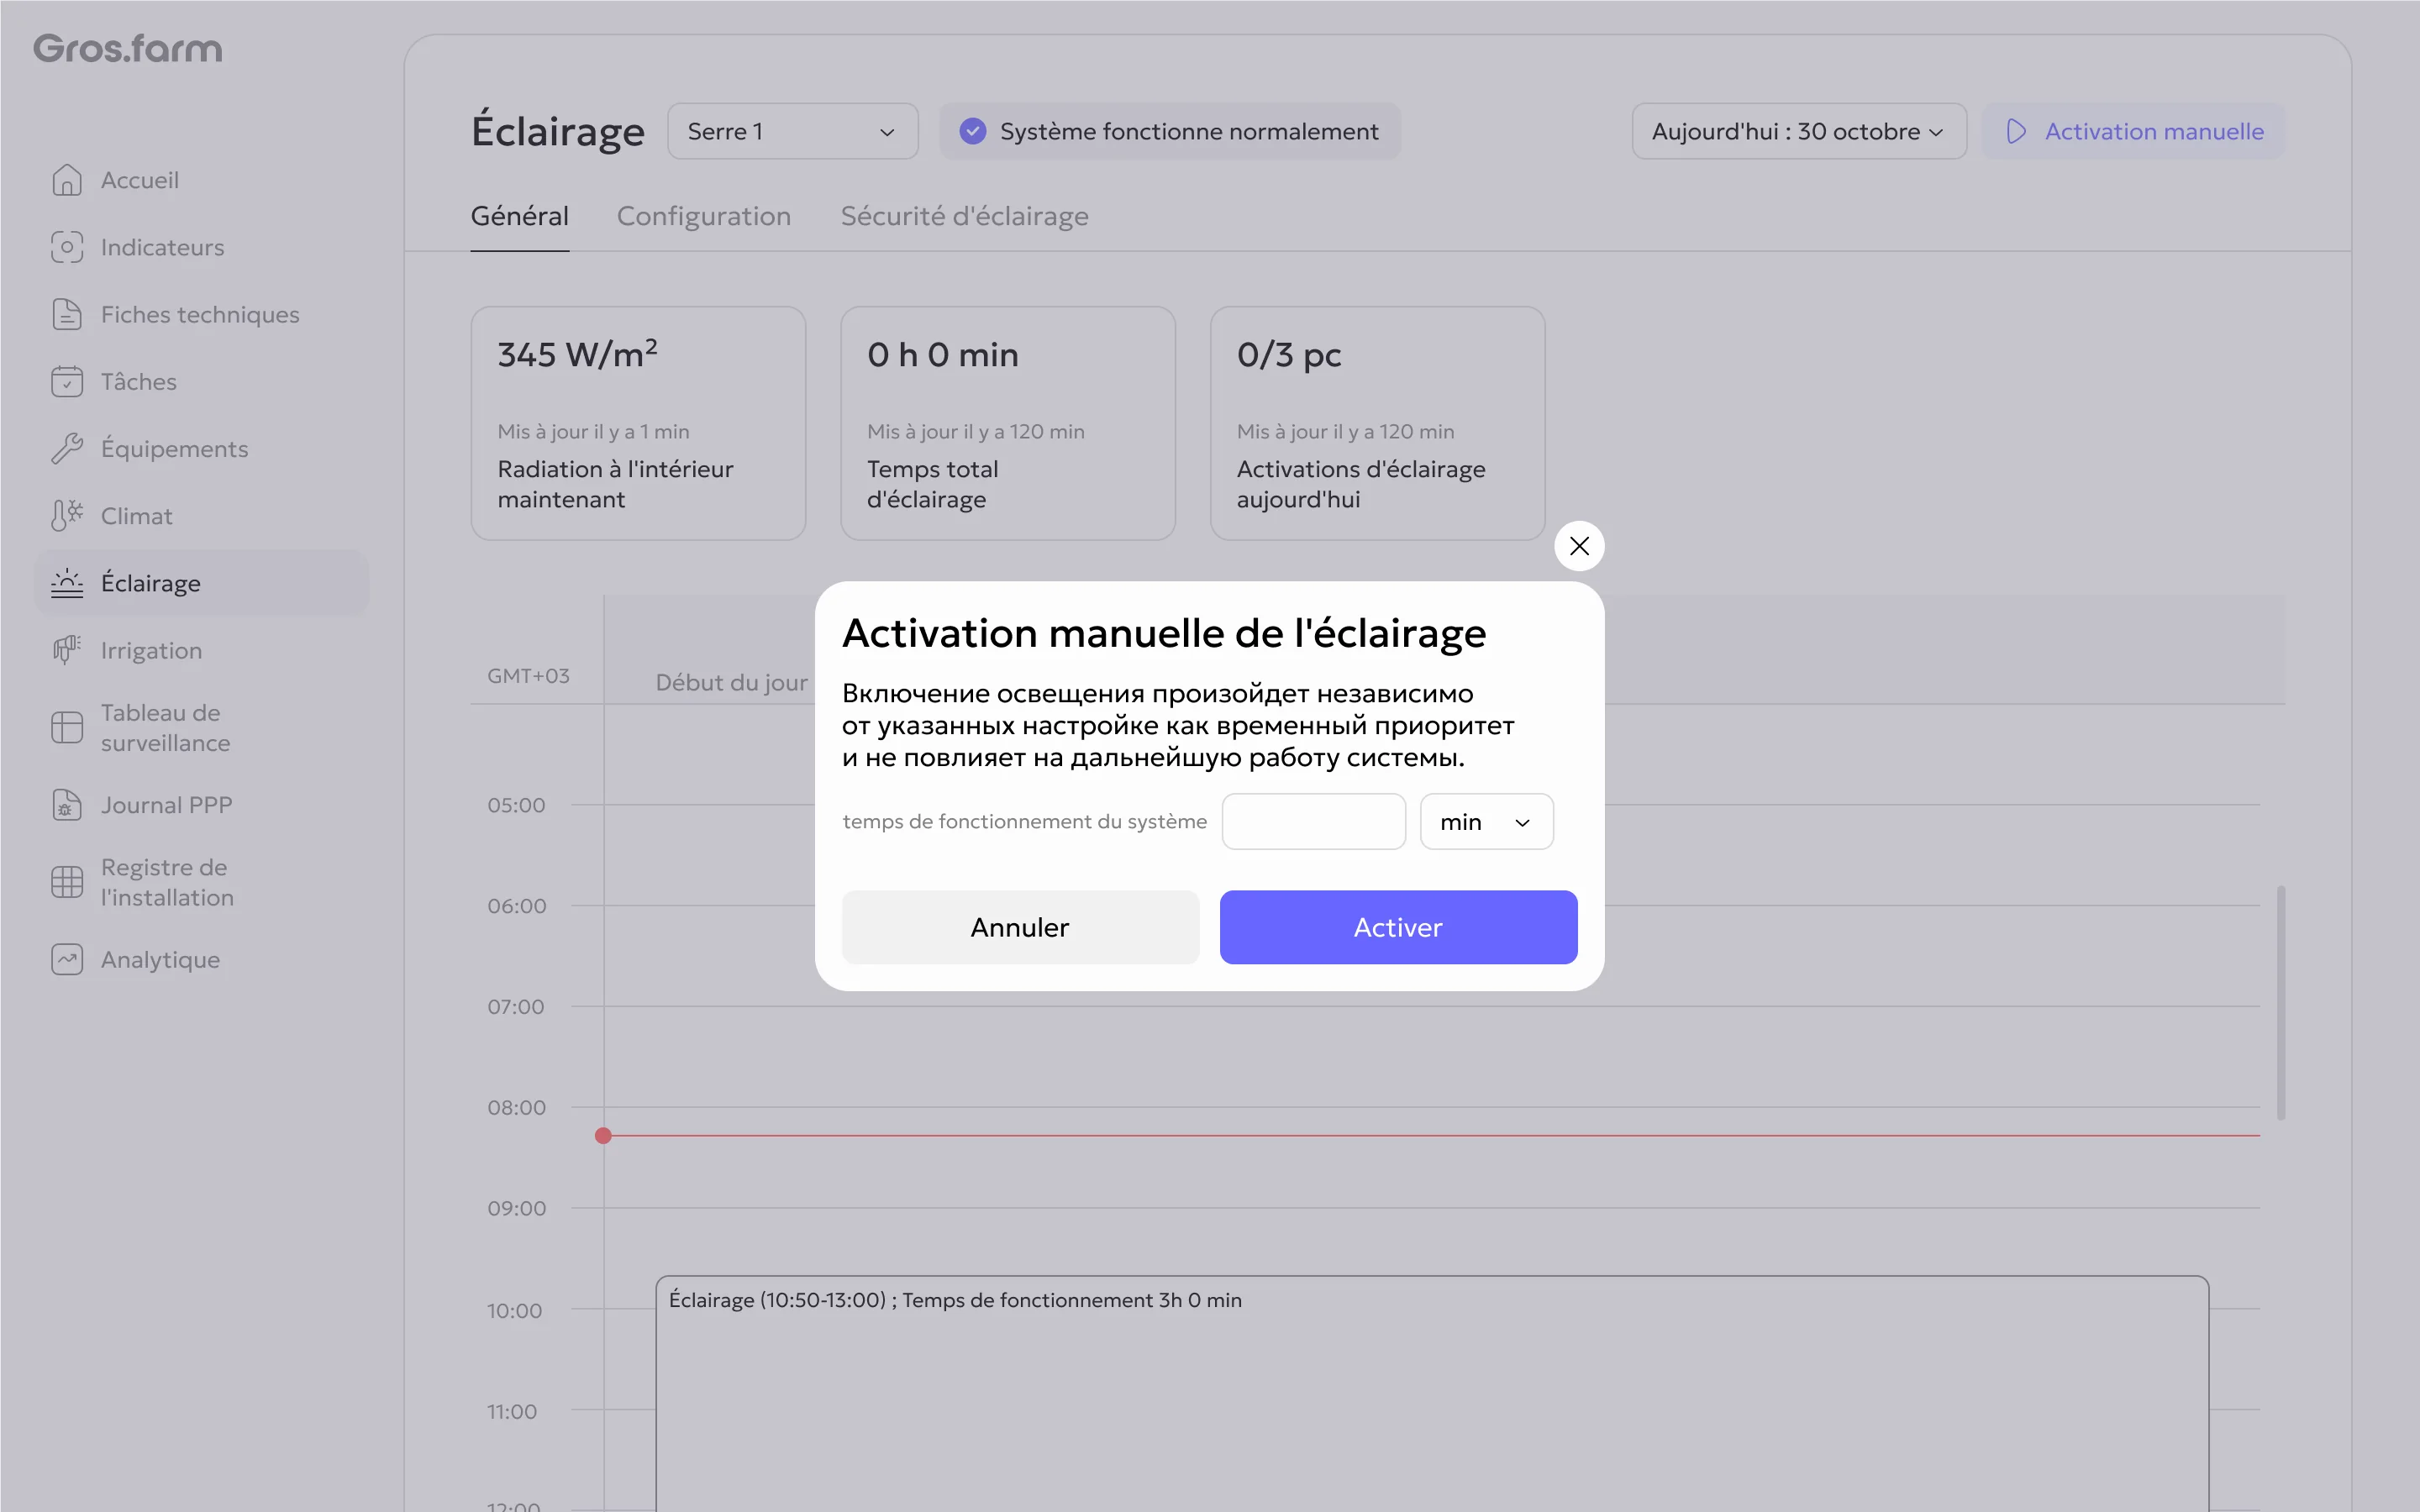Open the min time unit dropdown
2420x1512 pixels.
pyautogui.click(x=1486, y=821)
